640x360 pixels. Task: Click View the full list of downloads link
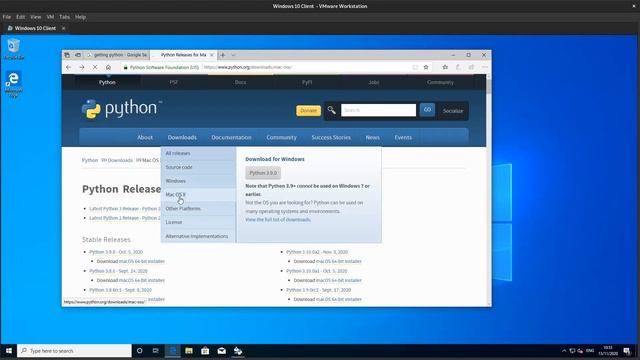(278, 220)
